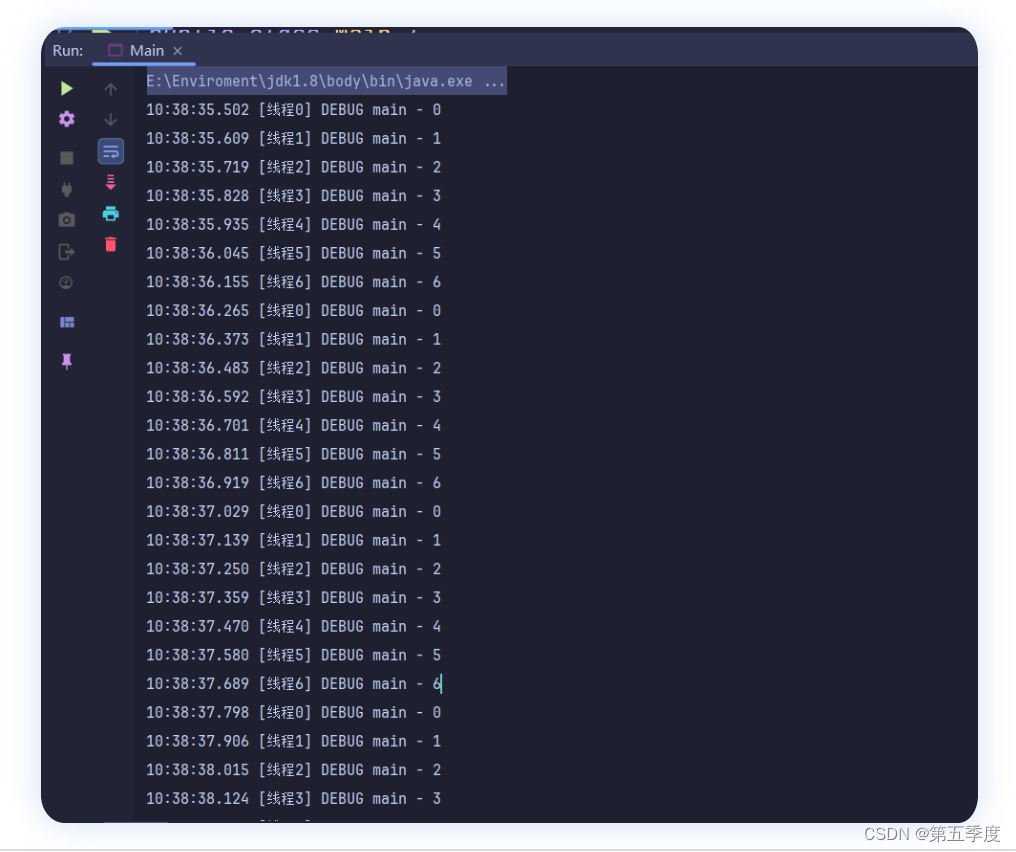Select log line timestamped 10:38:36.919
Screen dimensions: 1016x852
pos(294,483)
